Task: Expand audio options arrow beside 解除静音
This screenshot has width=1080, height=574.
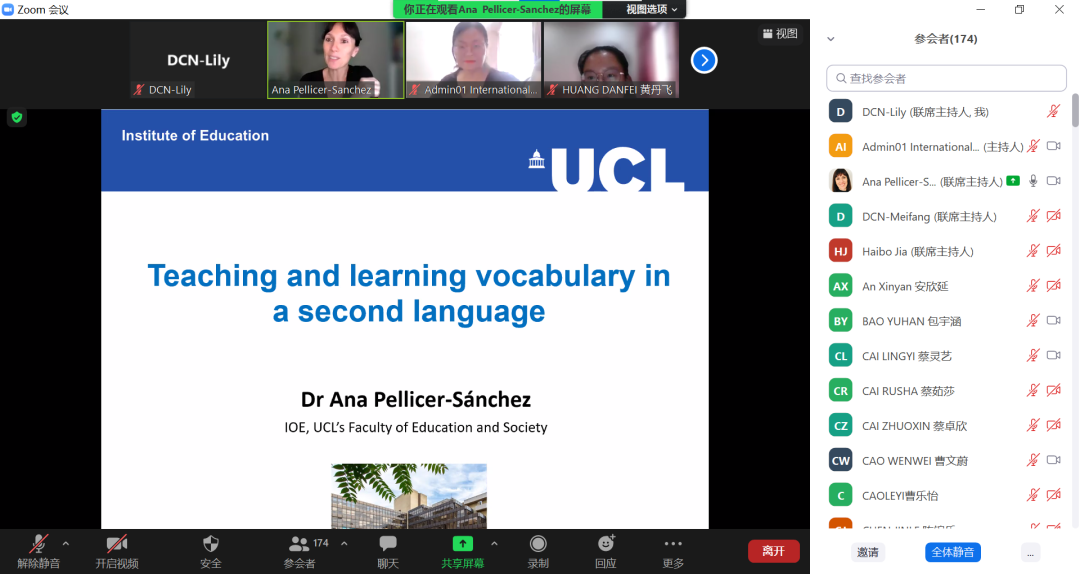Action: click(66, 543)
